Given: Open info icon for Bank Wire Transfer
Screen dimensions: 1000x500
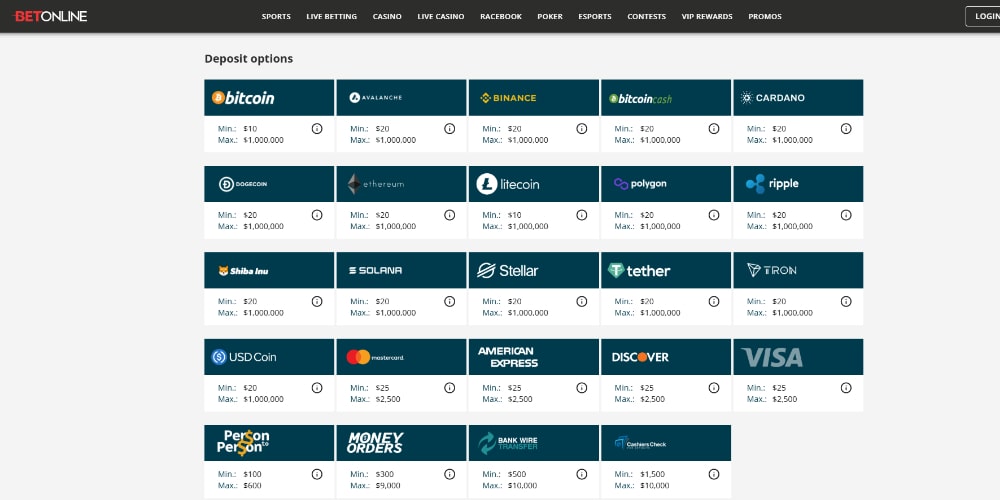Looking at the screenshot, I should pos(581,474).
